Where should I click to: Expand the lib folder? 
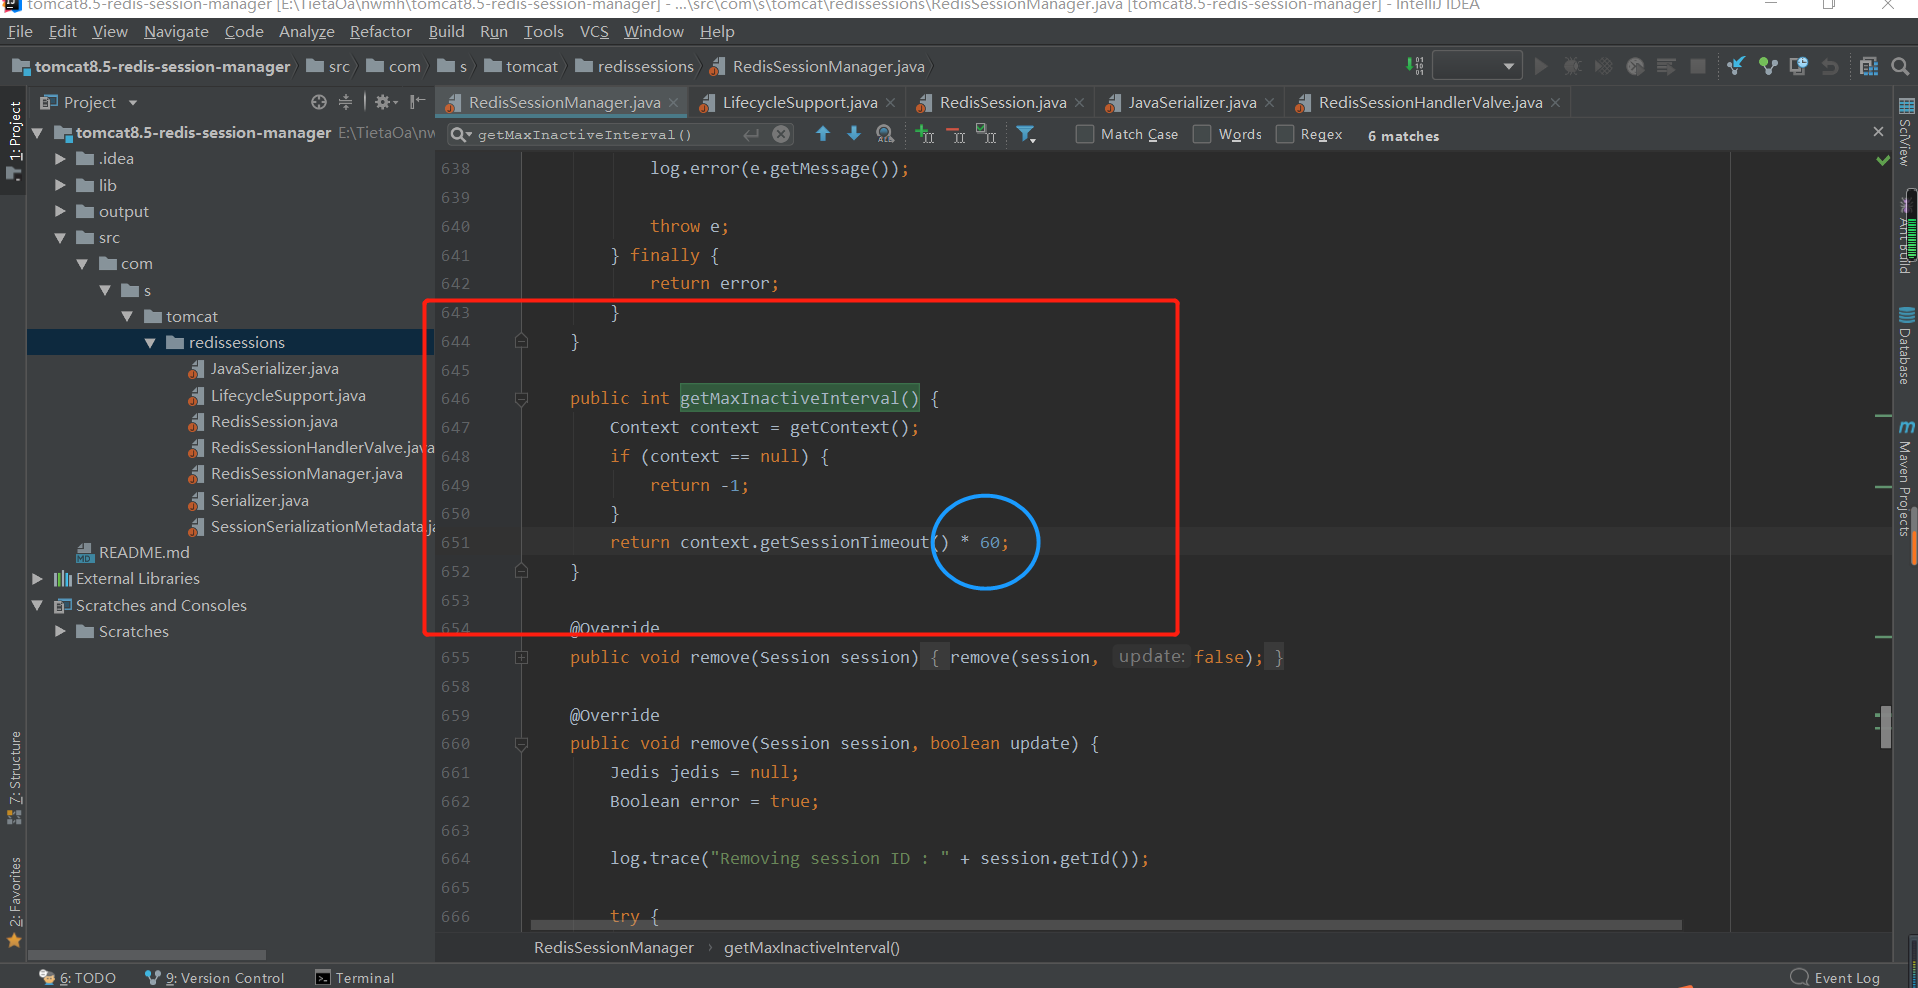tap(60, 185)
